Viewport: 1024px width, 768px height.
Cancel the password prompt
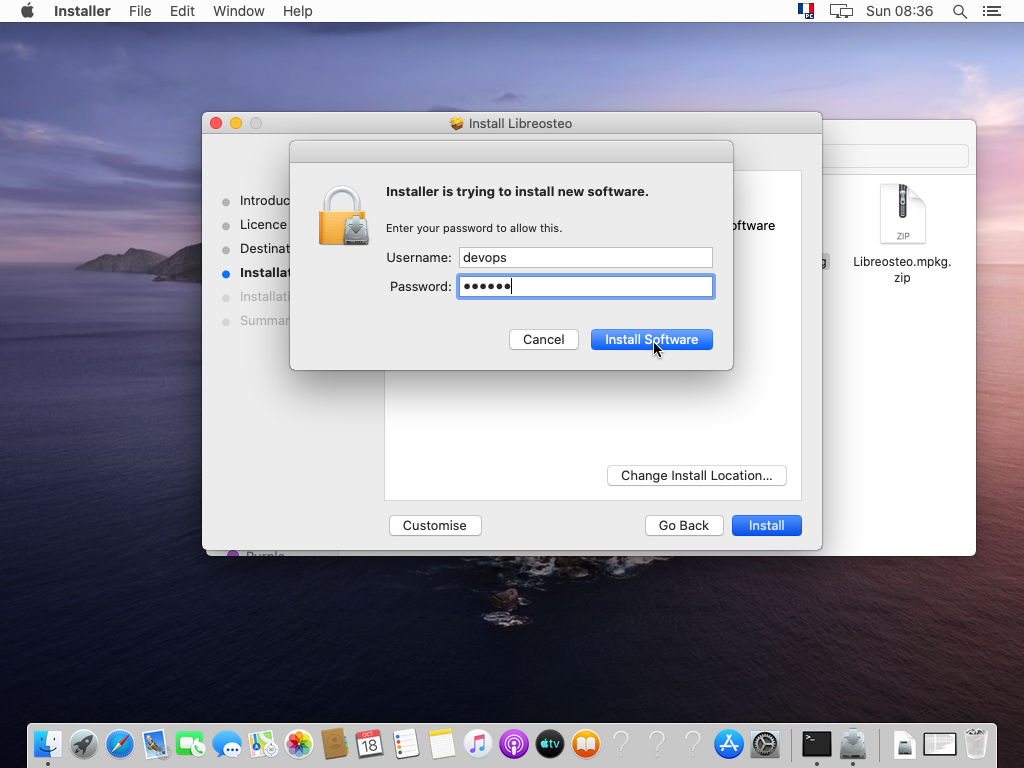click(543, 340)
